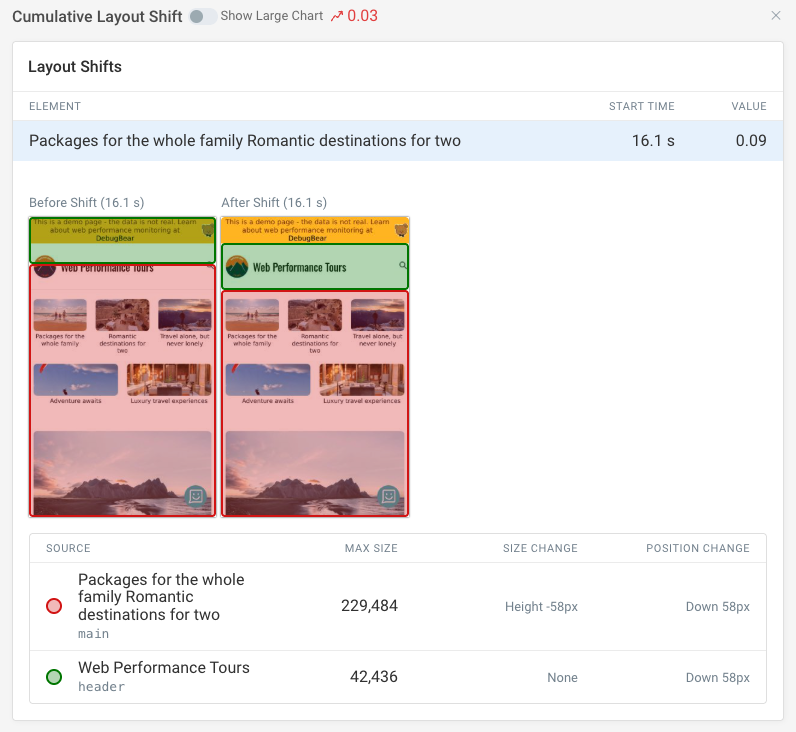Image resolution: width=796 pixels, height=732 pixels.
Task: Close the Cumulative Layout Shift panel
Action: [x=776, y=16]
